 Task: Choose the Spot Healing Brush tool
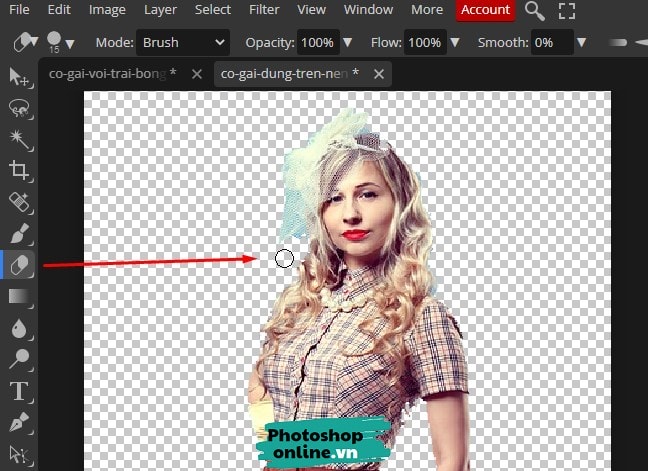pos(19,202)
